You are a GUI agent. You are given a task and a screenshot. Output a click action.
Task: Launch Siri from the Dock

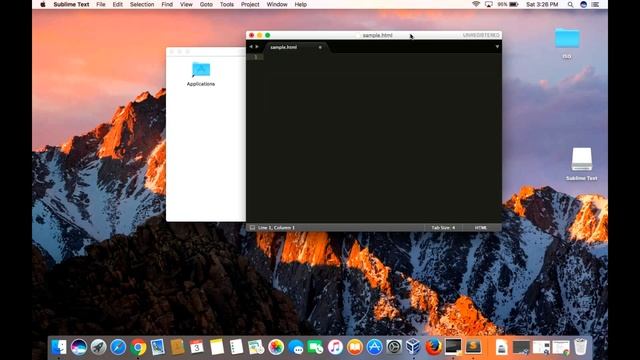coord(79,347)
